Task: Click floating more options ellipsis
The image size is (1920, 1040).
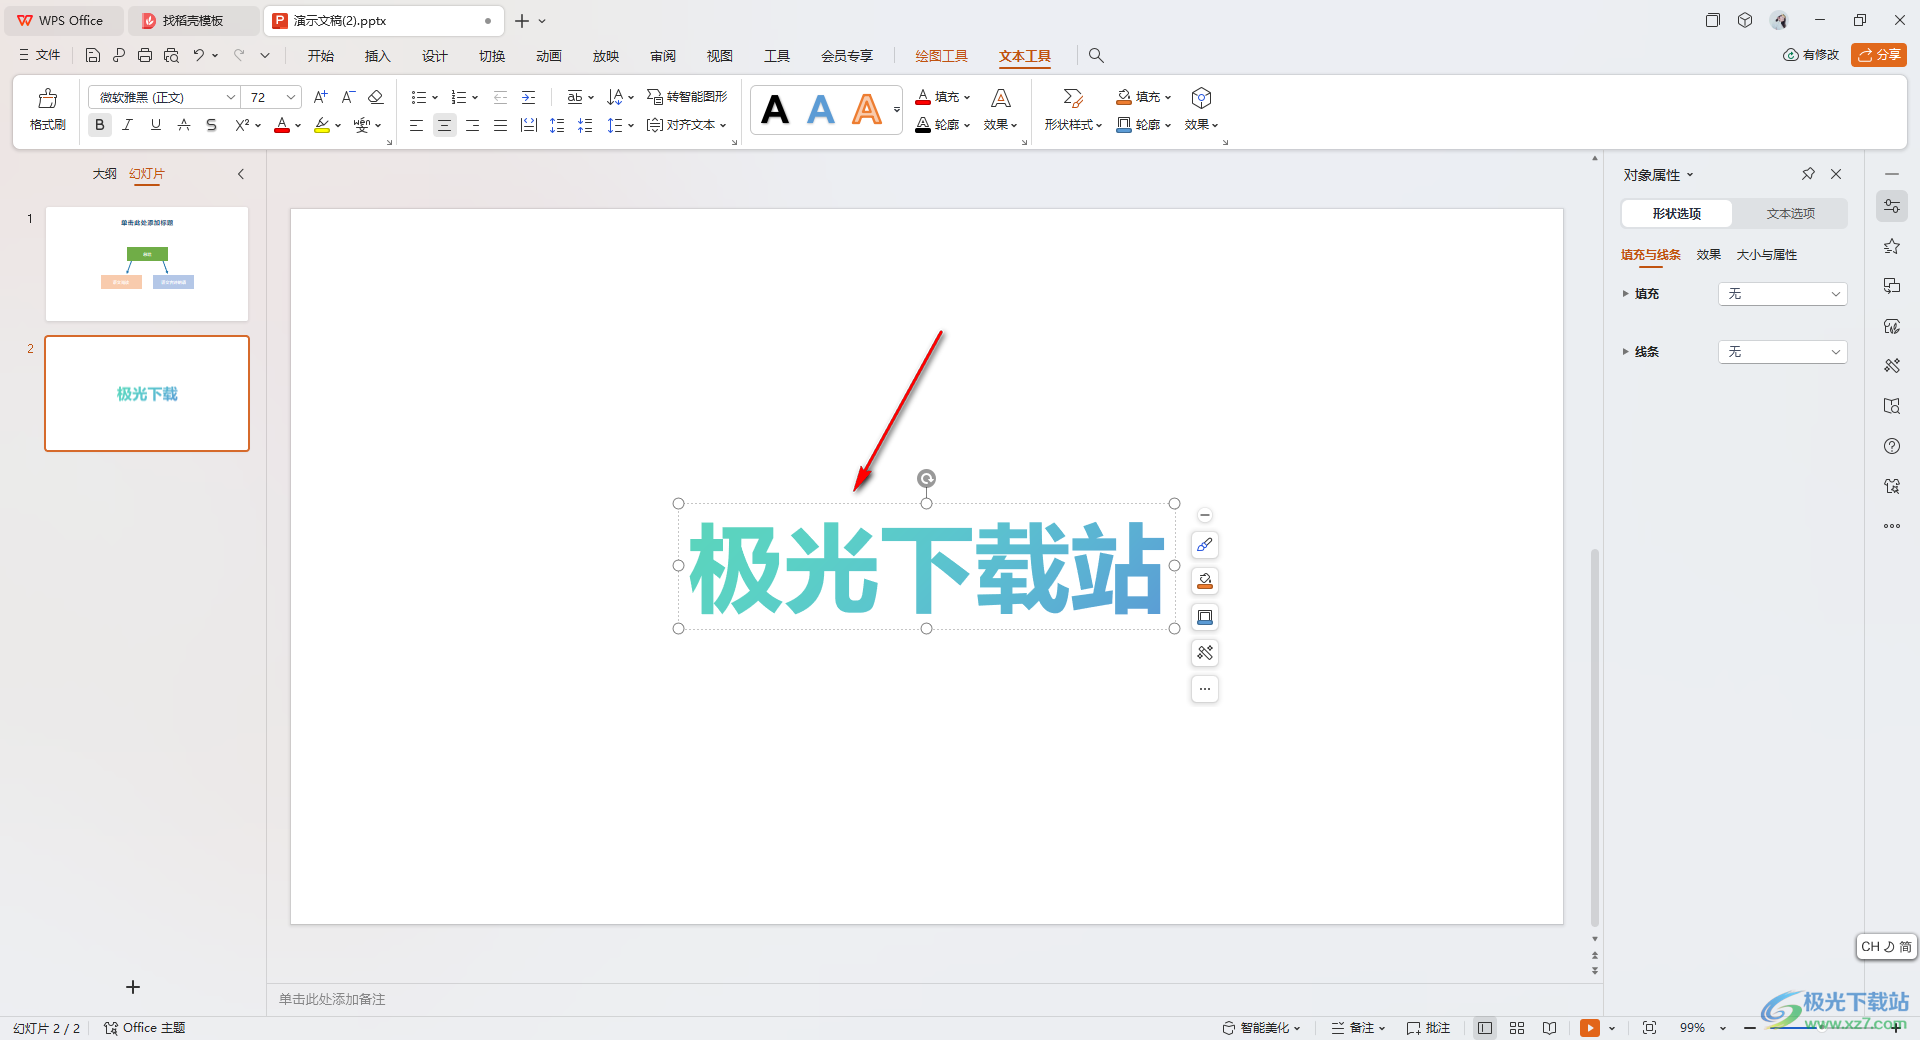Action: coord(1205,689)
